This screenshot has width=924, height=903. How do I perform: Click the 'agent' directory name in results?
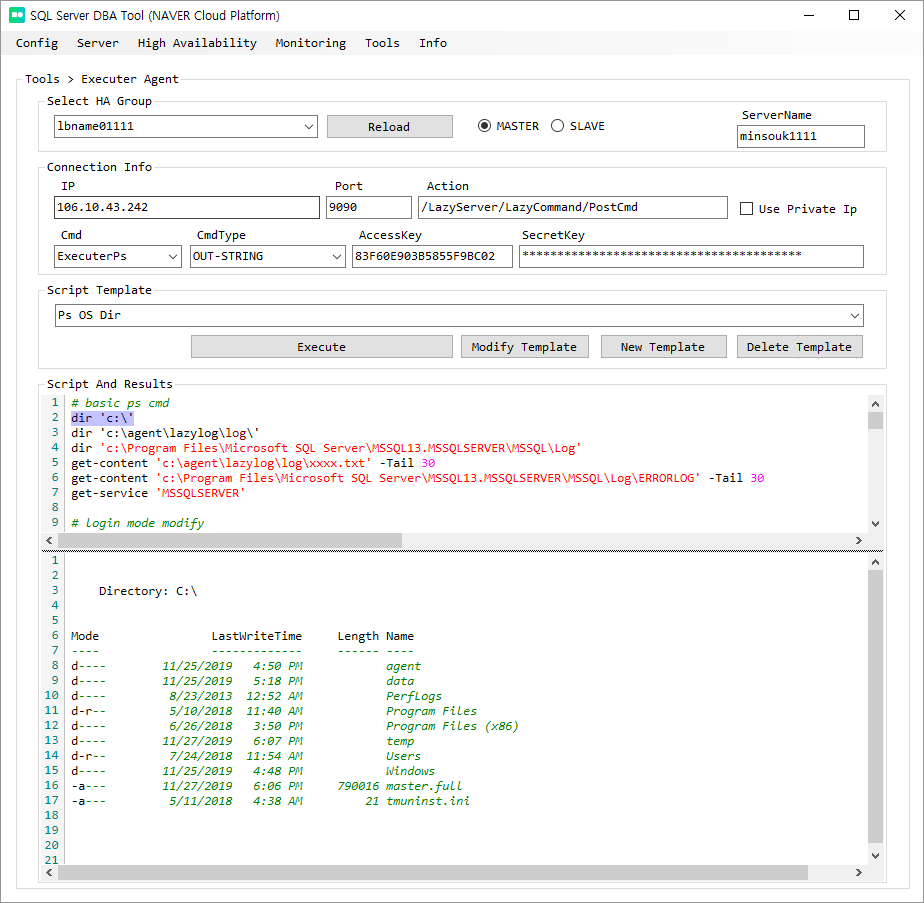404,666
